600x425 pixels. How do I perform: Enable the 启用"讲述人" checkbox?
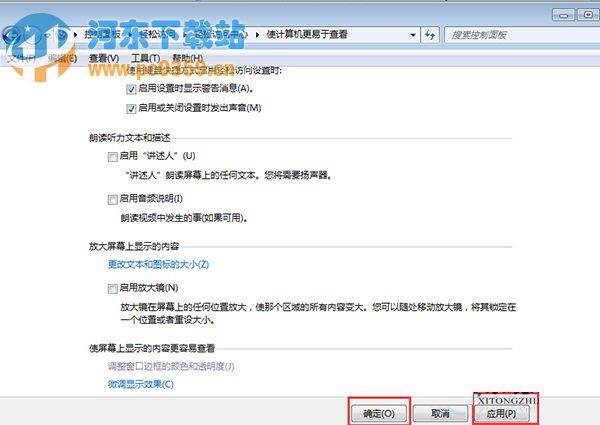point(112,156)
